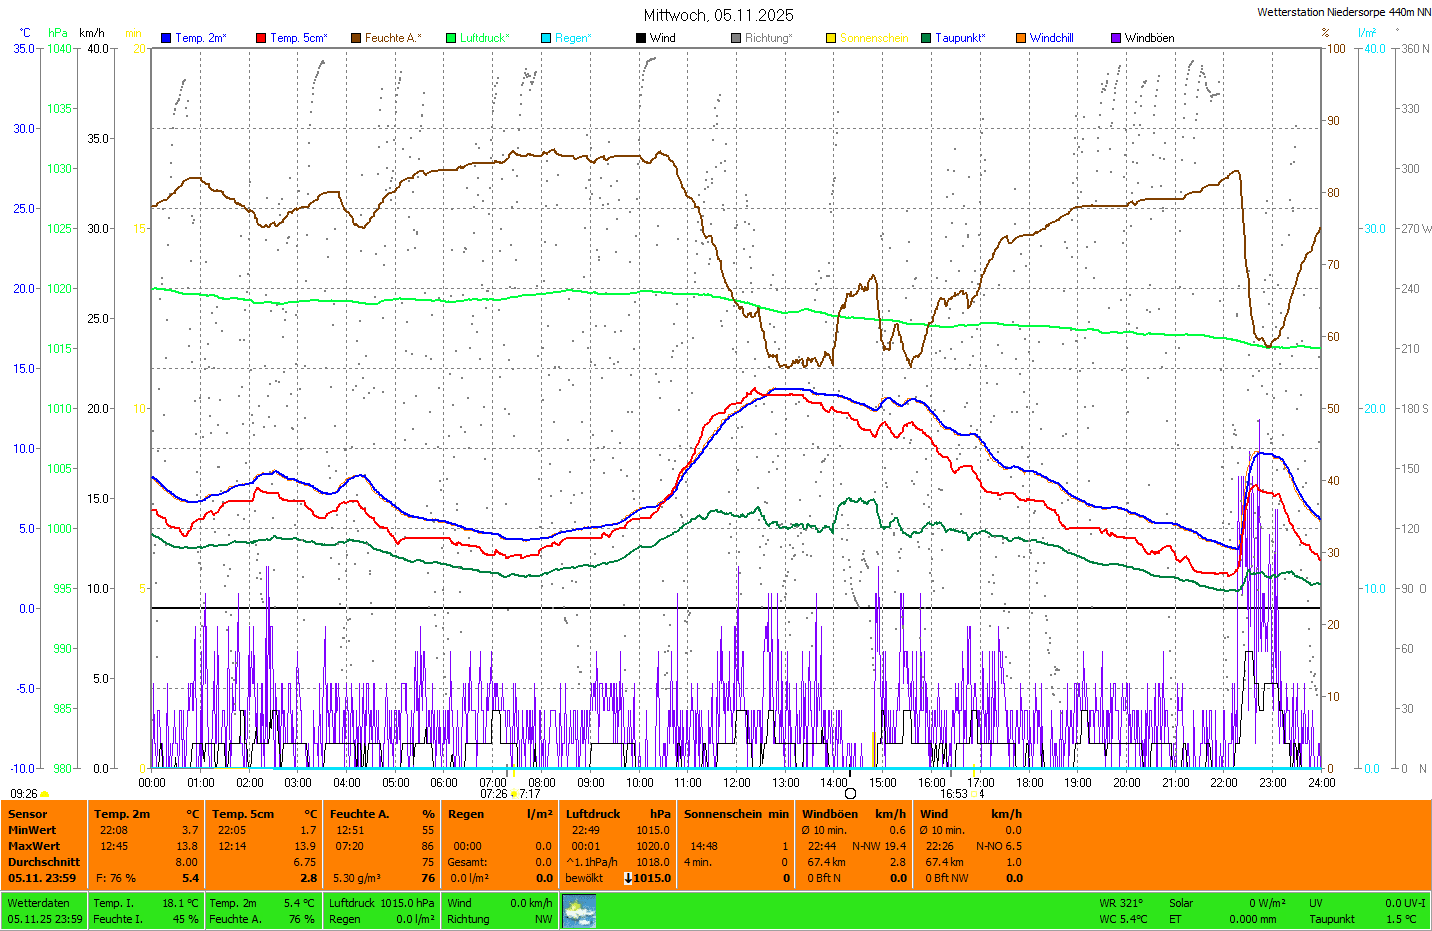Click the sunrise sun icon at 07:26
The image size is (1432, 931).
click(514, 794)
